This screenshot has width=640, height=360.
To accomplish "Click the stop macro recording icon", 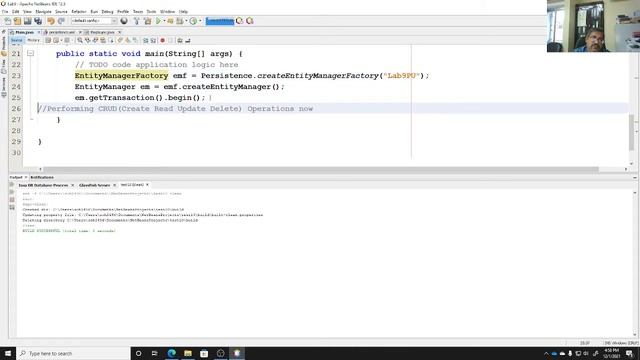I will pyautogui.click(x=171, y=40).
